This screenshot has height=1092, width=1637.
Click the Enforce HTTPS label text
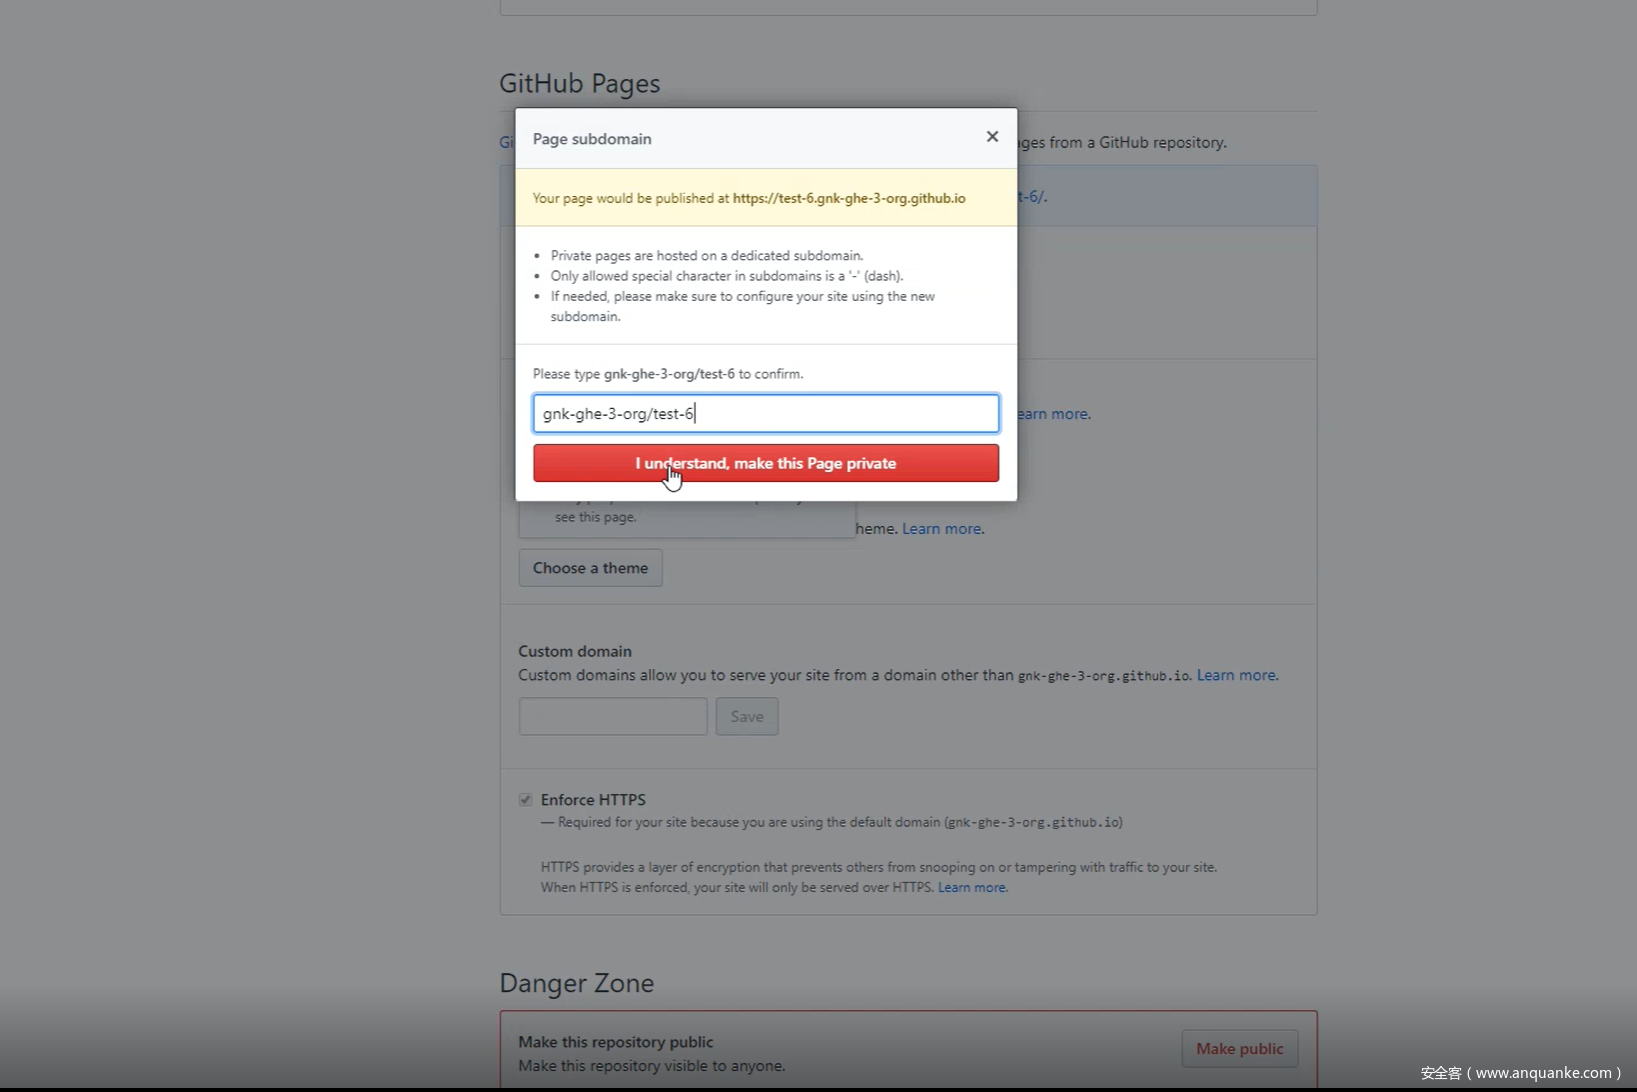[593, 799]
